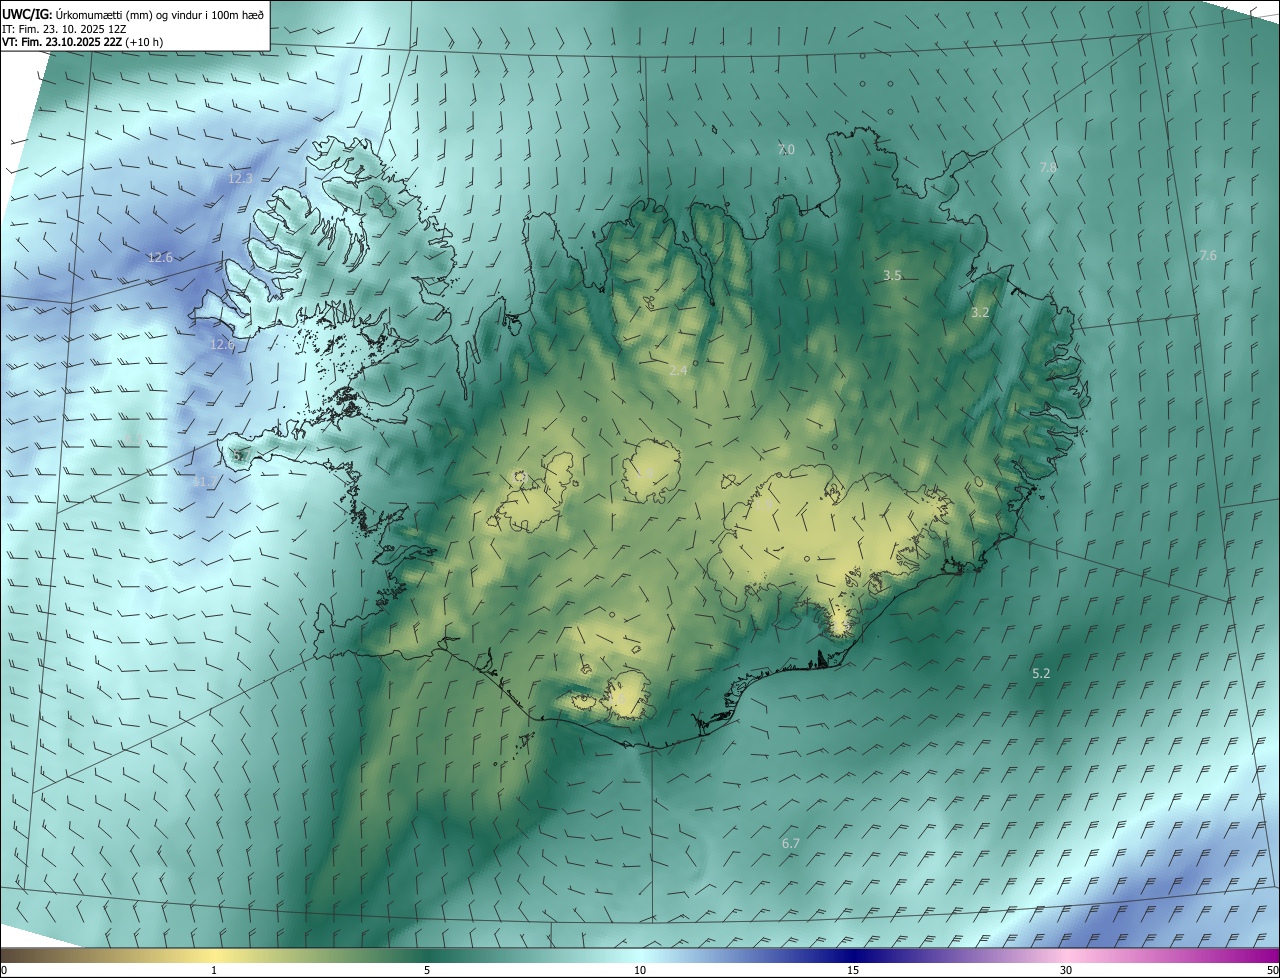
Task: Click the 7.0 value label on the north coast
Action: [x=786, y=149]
